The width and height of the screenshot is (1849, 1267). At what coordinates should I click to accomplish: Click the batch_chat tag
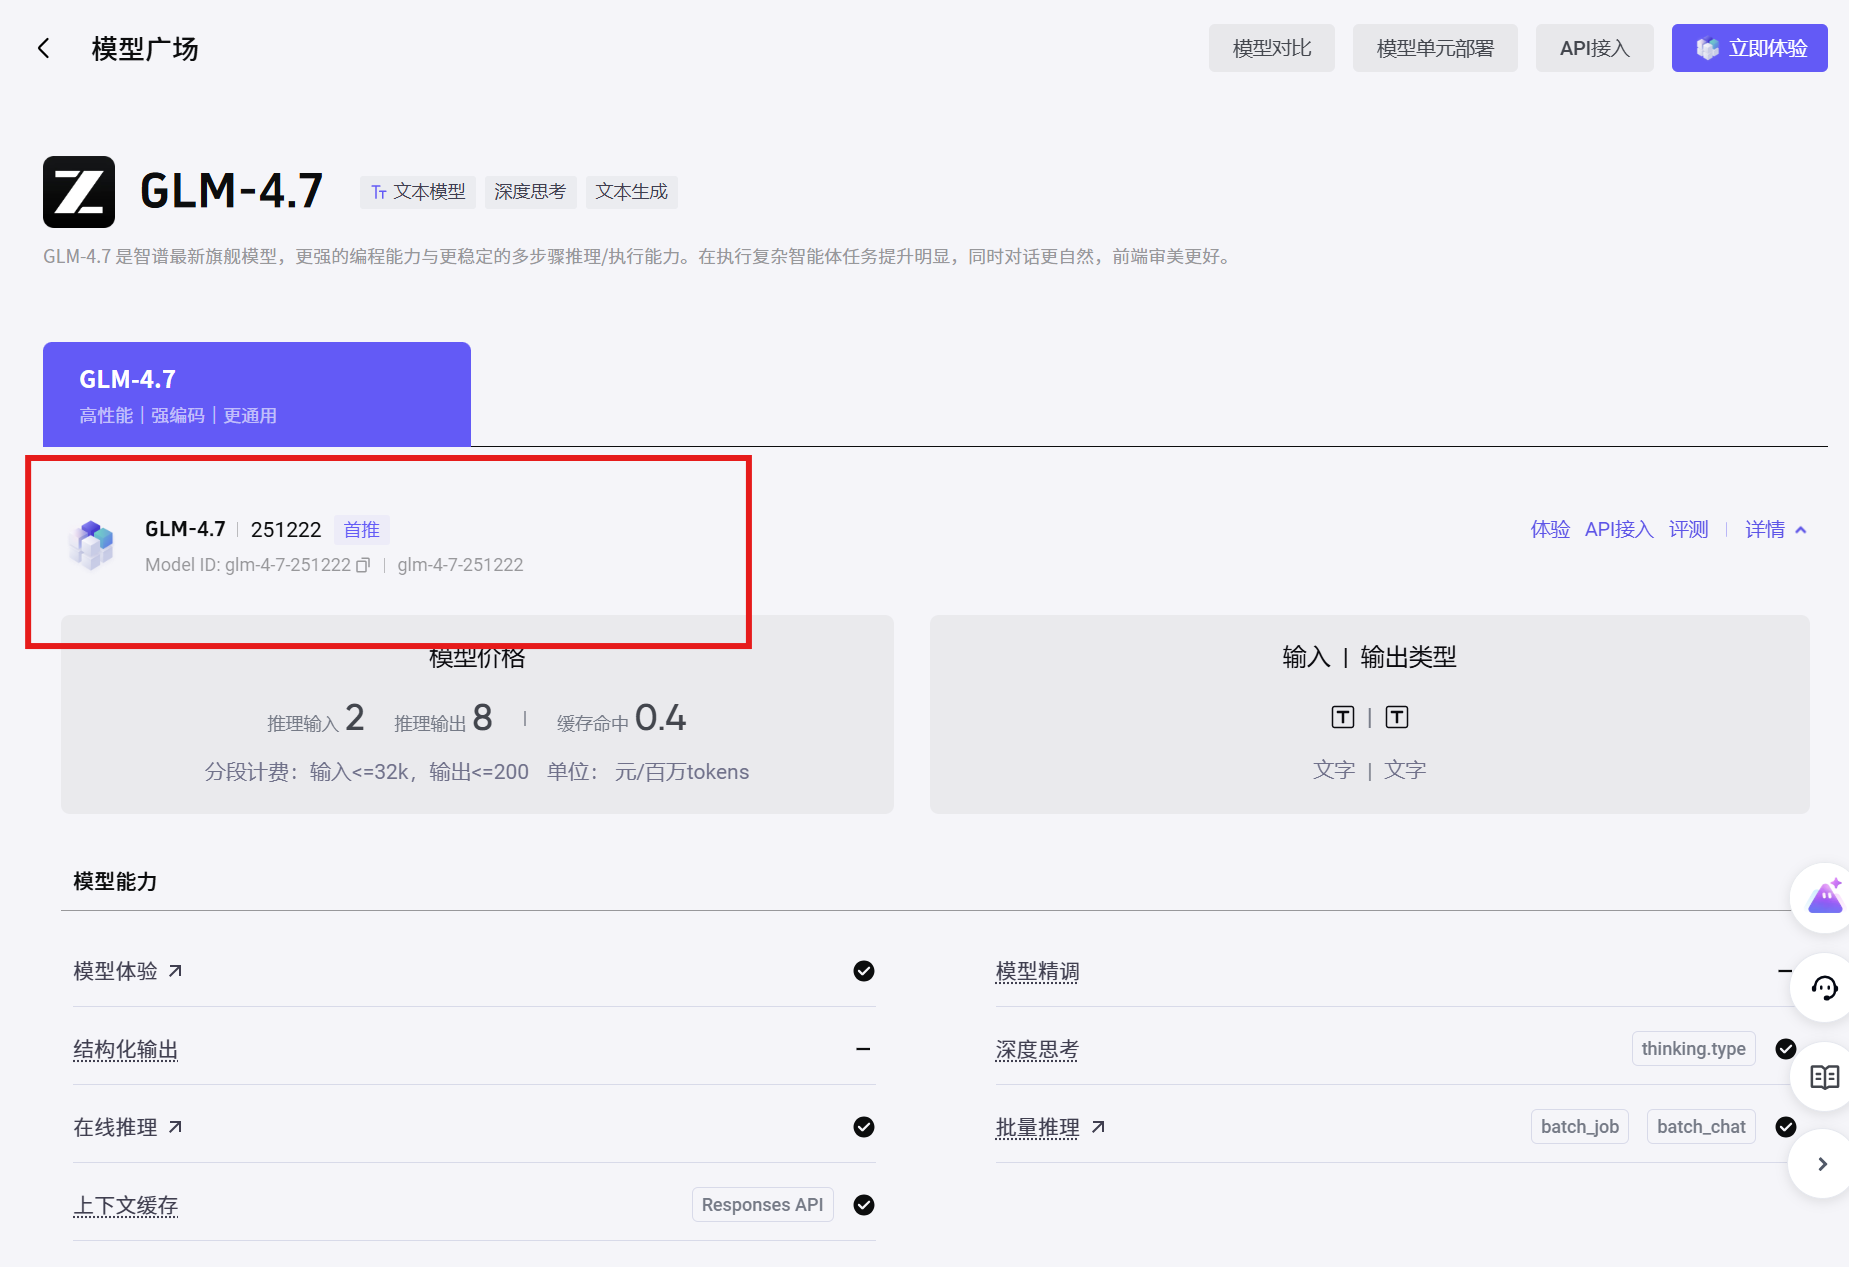tap(1701, 1127)
